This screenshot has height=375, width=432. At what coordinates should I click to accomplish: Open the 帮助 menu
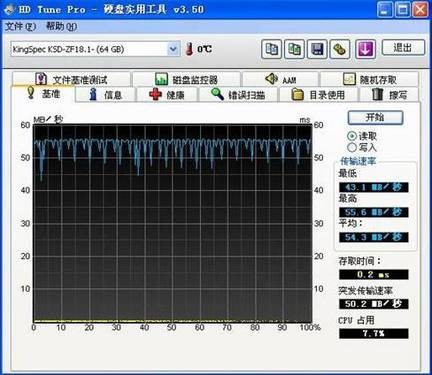tap(61, 26)
